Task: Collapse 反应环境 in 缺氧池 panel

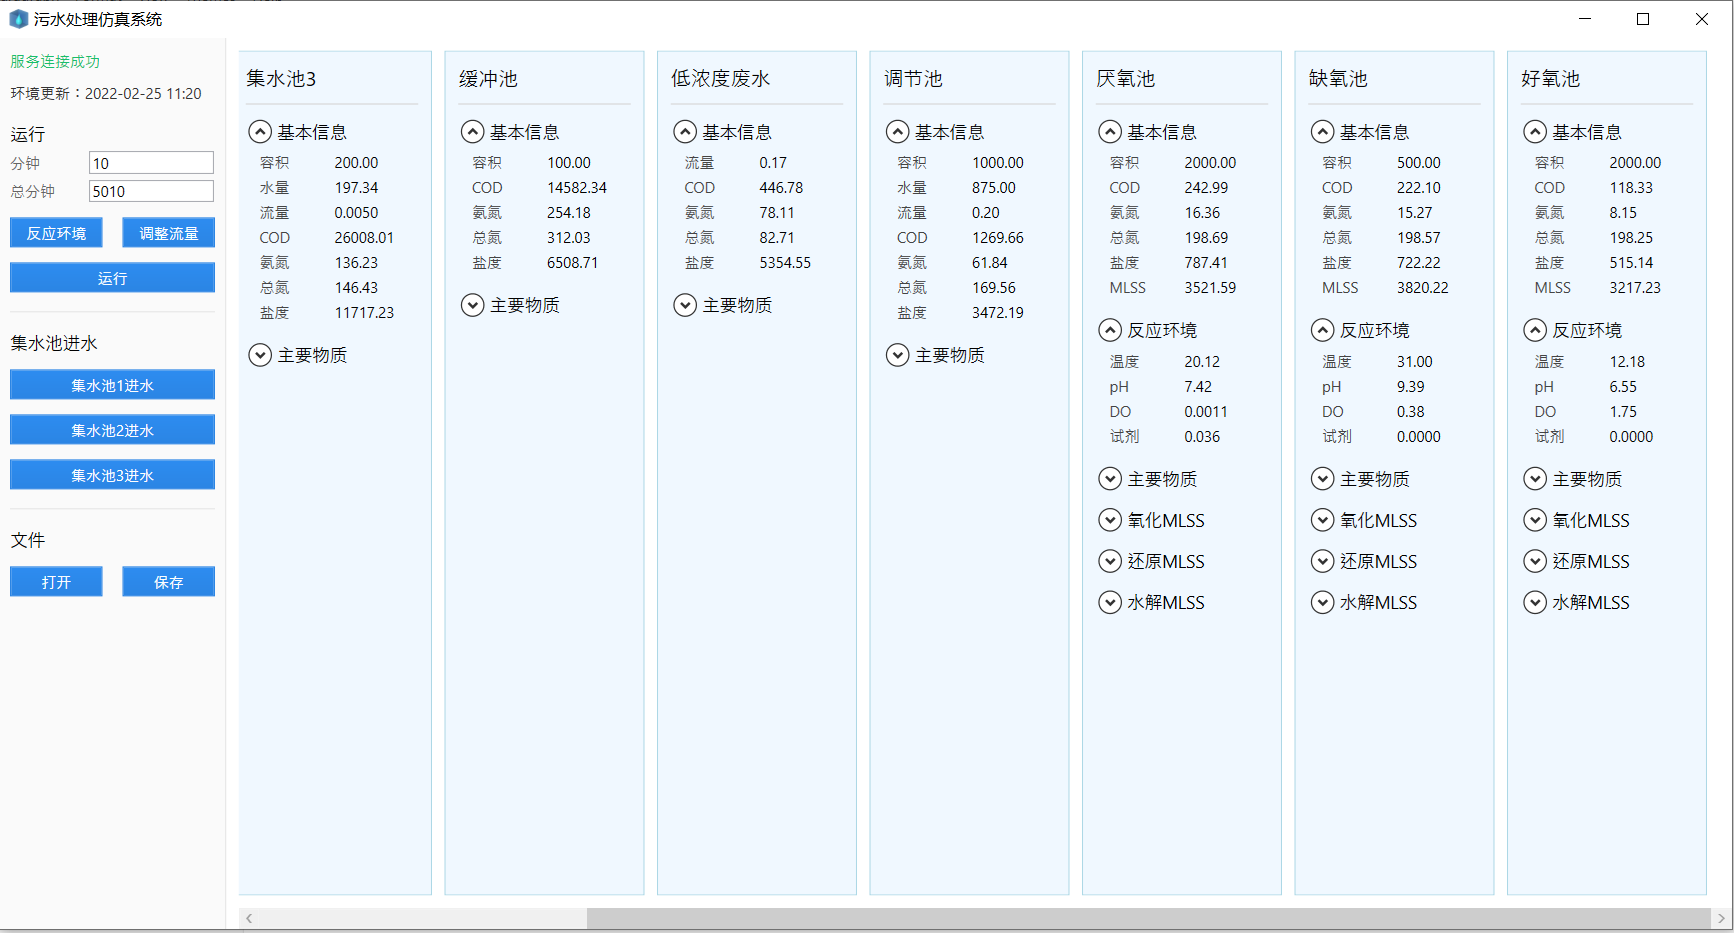Action: 1323,330
